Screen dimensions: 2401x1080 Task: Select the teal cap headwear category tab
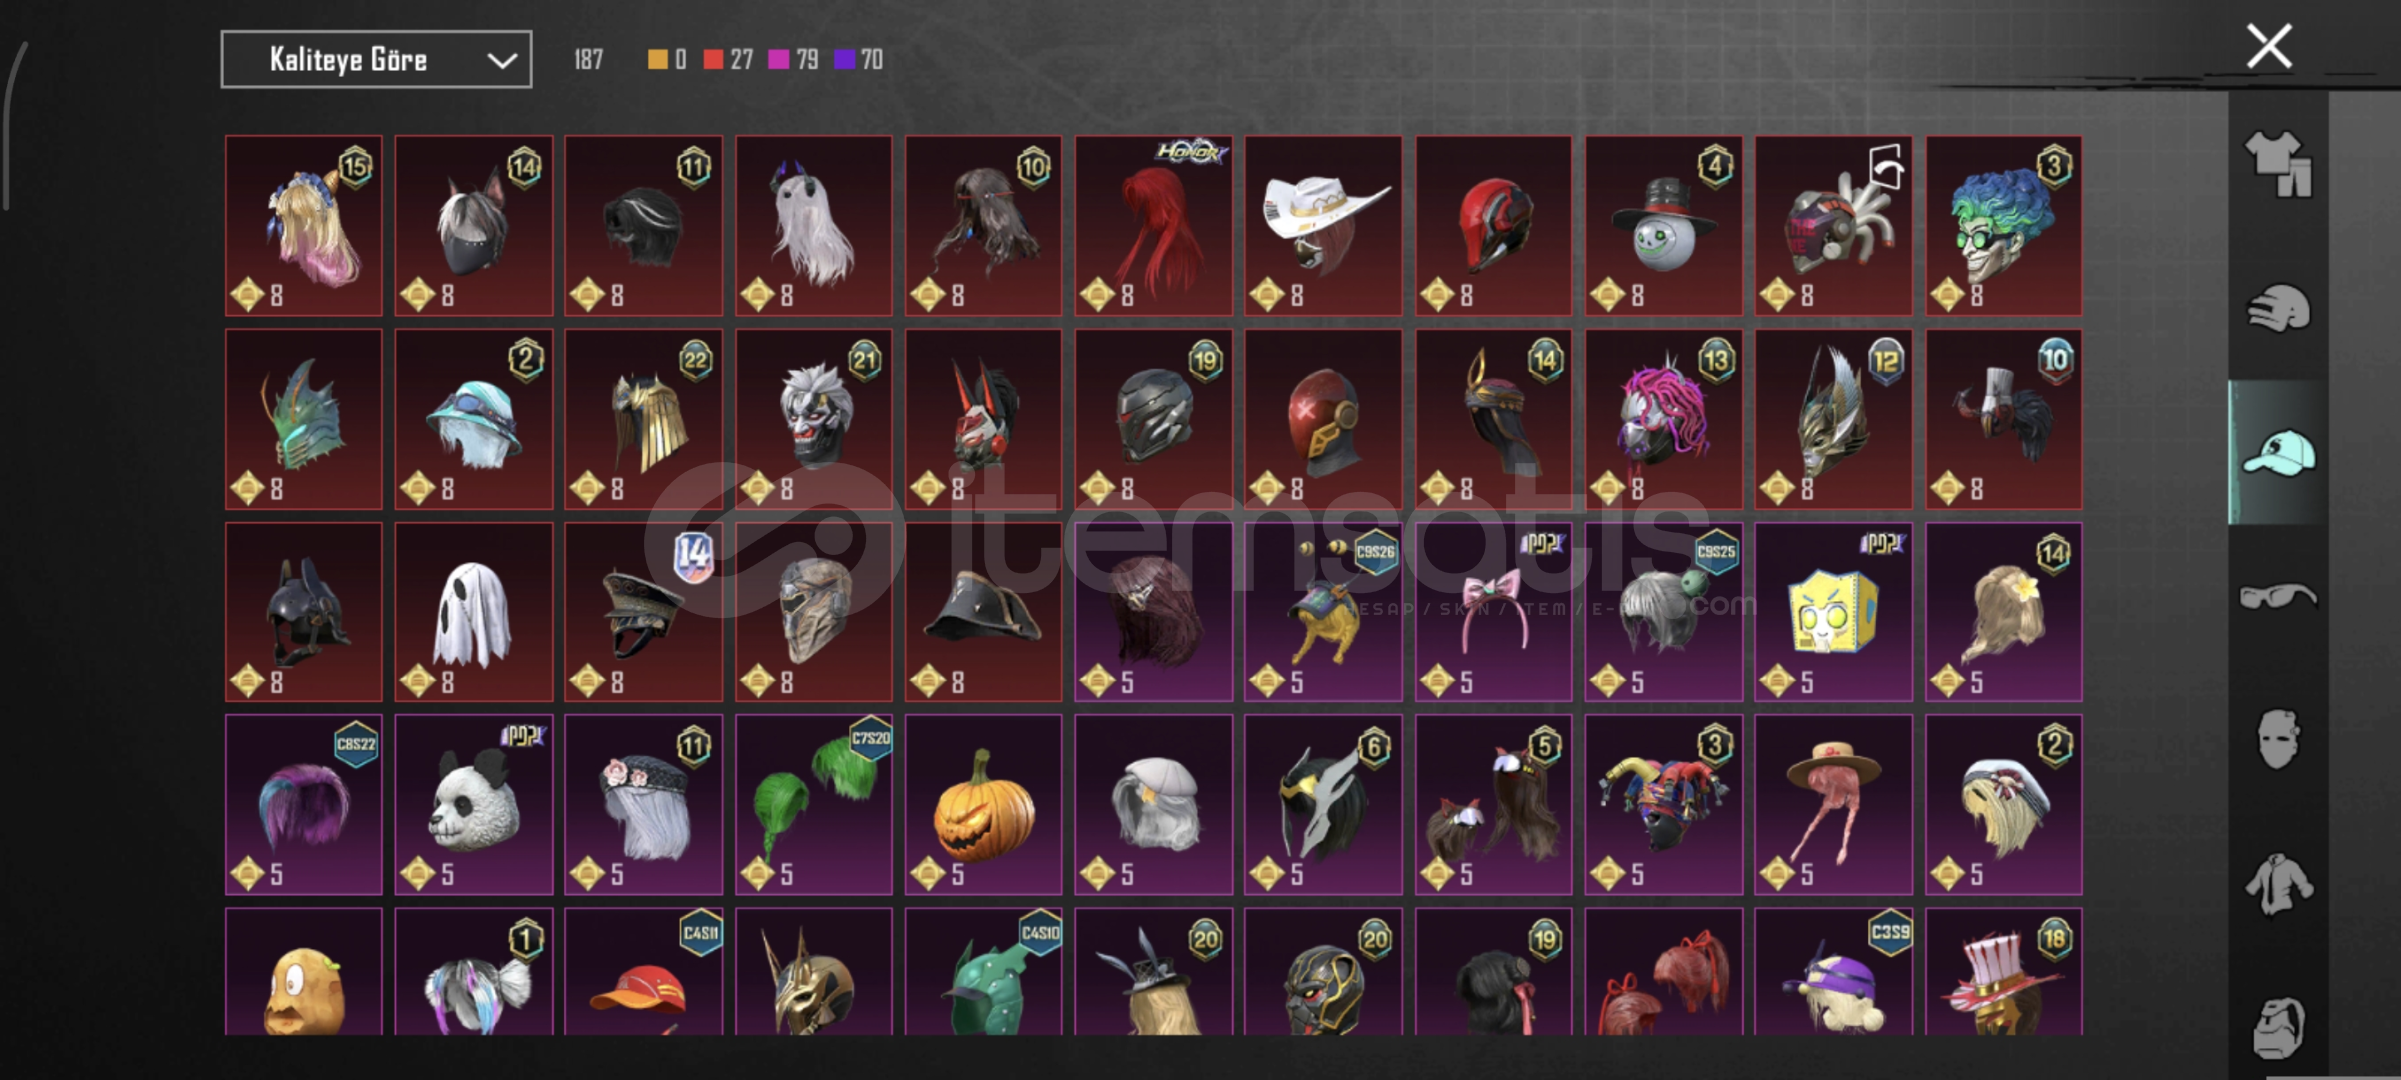[2278, 452]
